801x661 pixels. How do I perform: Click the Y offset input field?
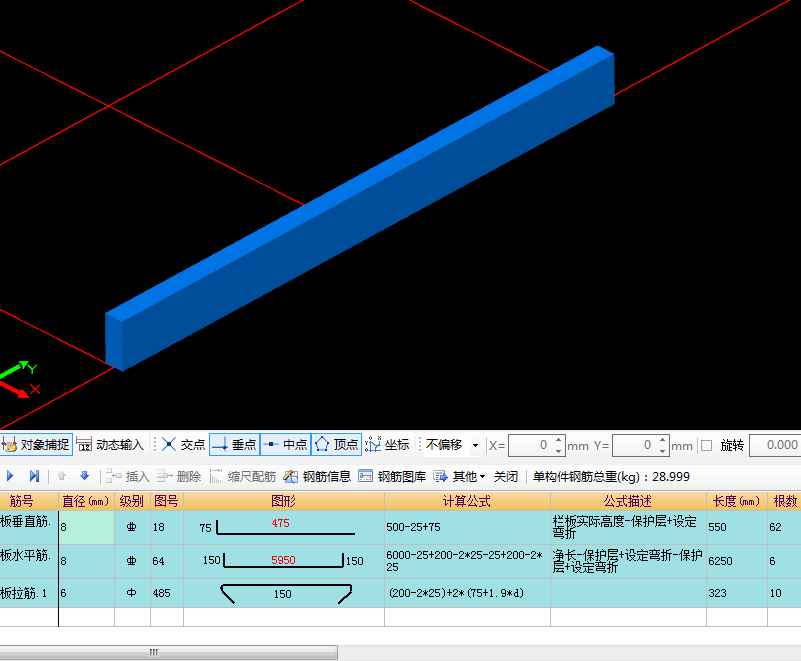635,445
